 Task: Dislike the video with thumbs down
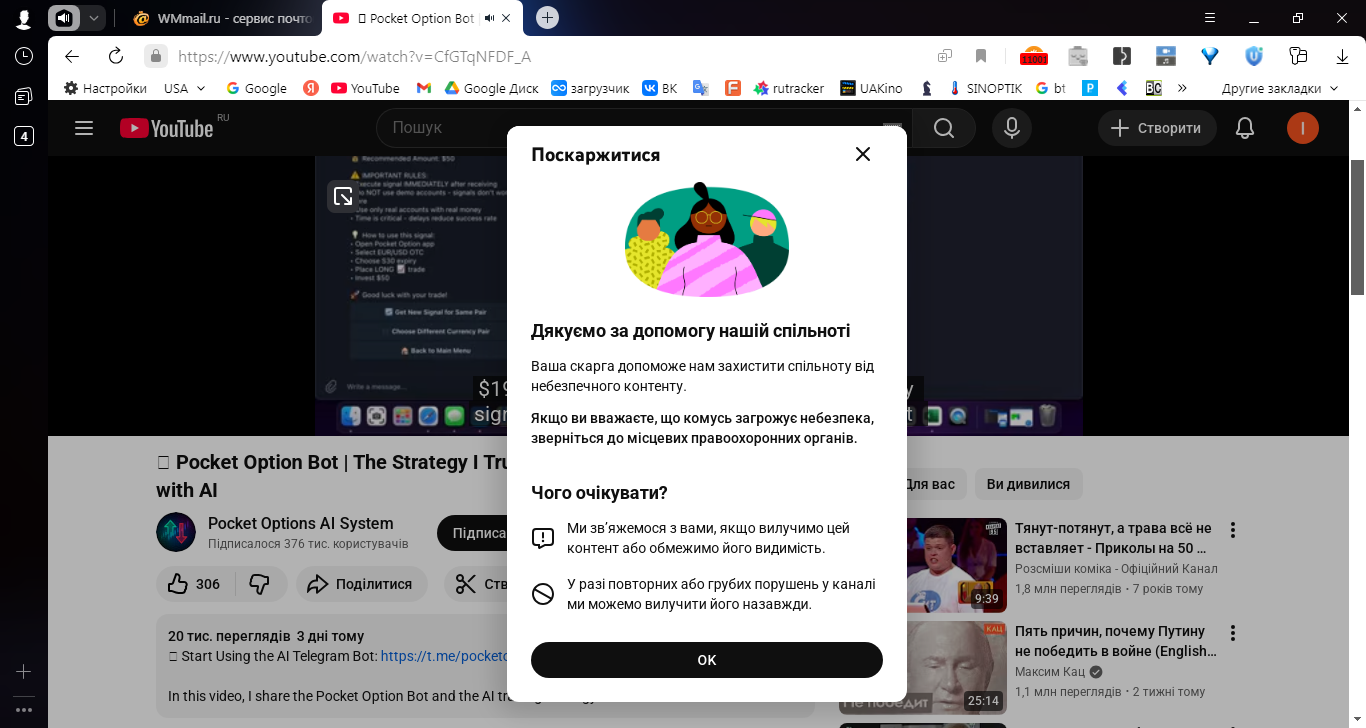tap(259, 584)
